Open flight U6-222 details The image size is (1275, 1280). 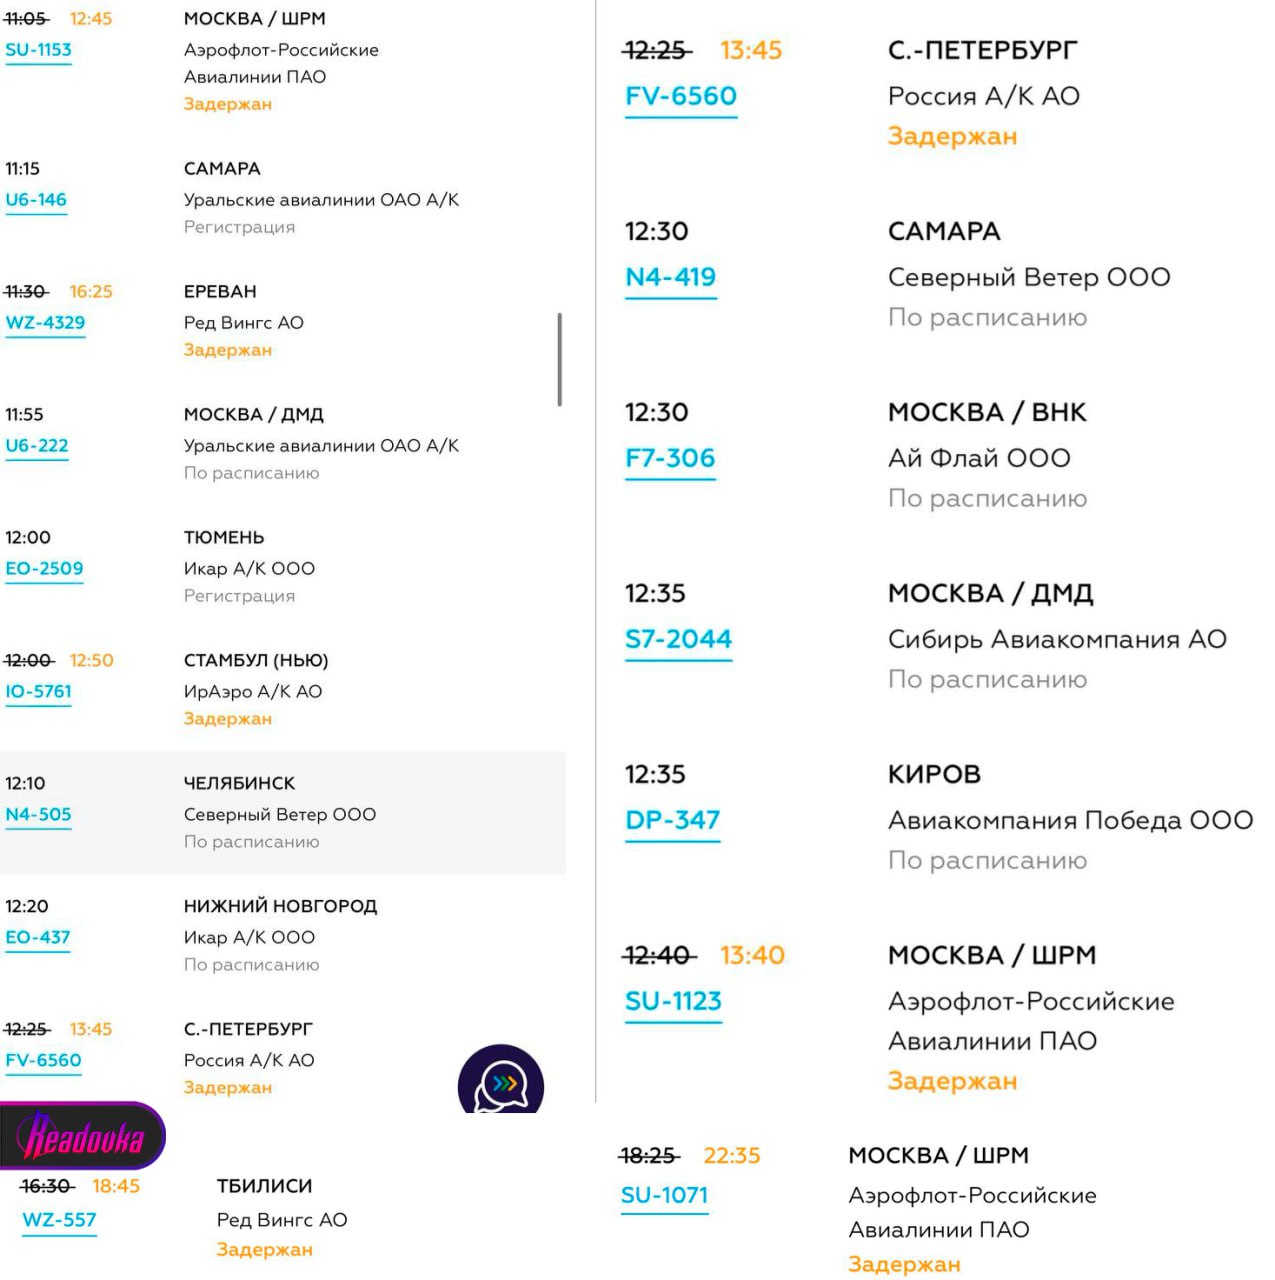pos(37,445)
